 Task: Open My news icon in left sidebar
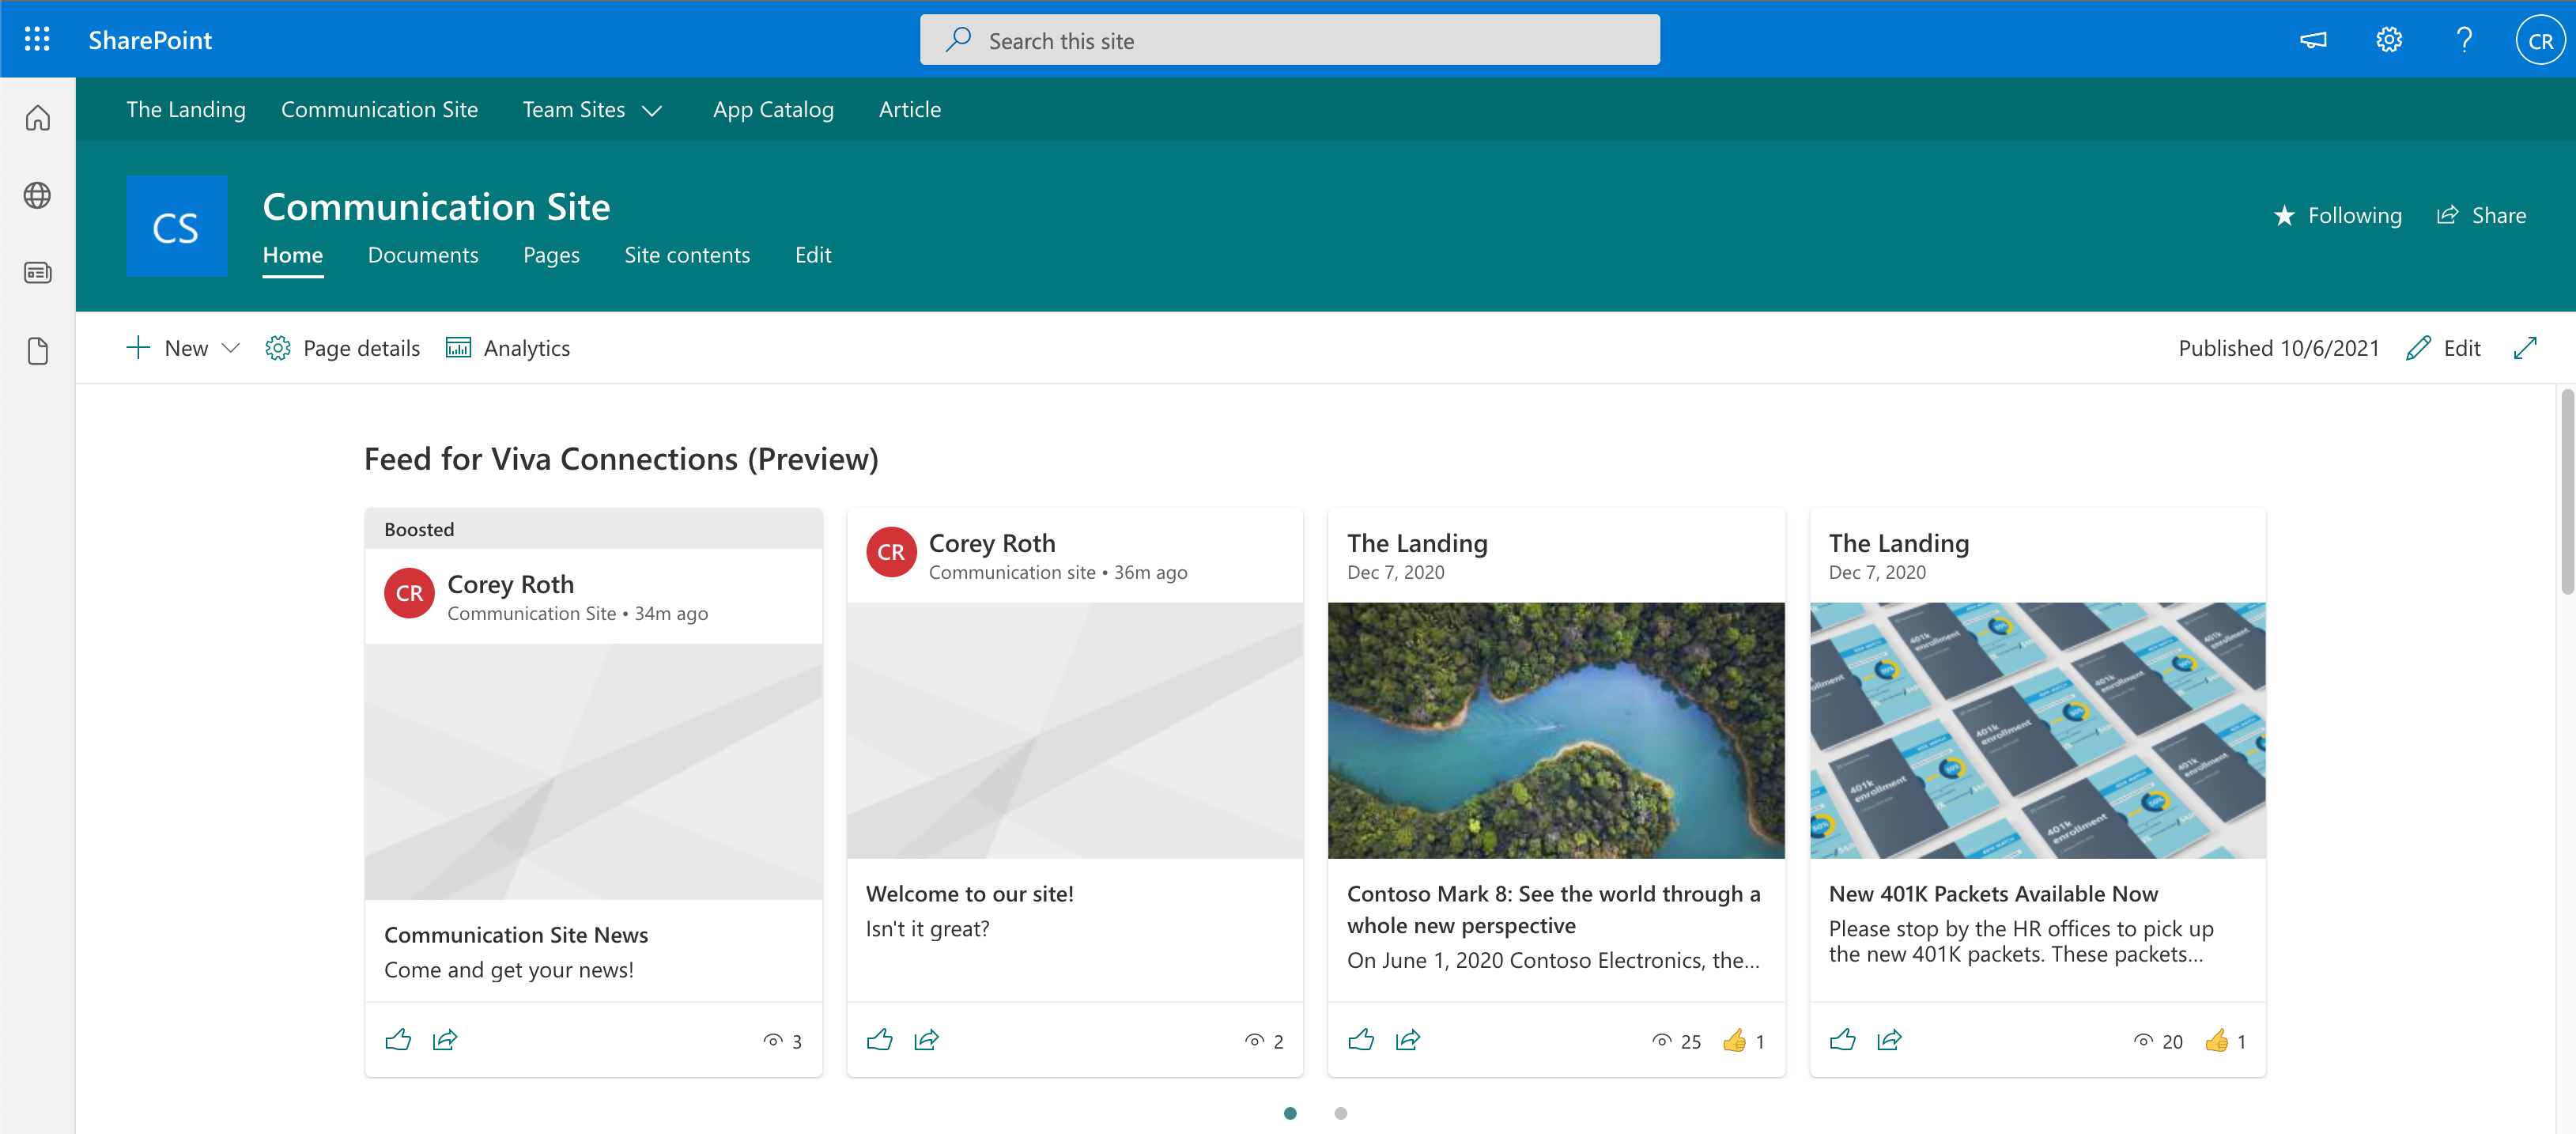[x=37, y=273]
